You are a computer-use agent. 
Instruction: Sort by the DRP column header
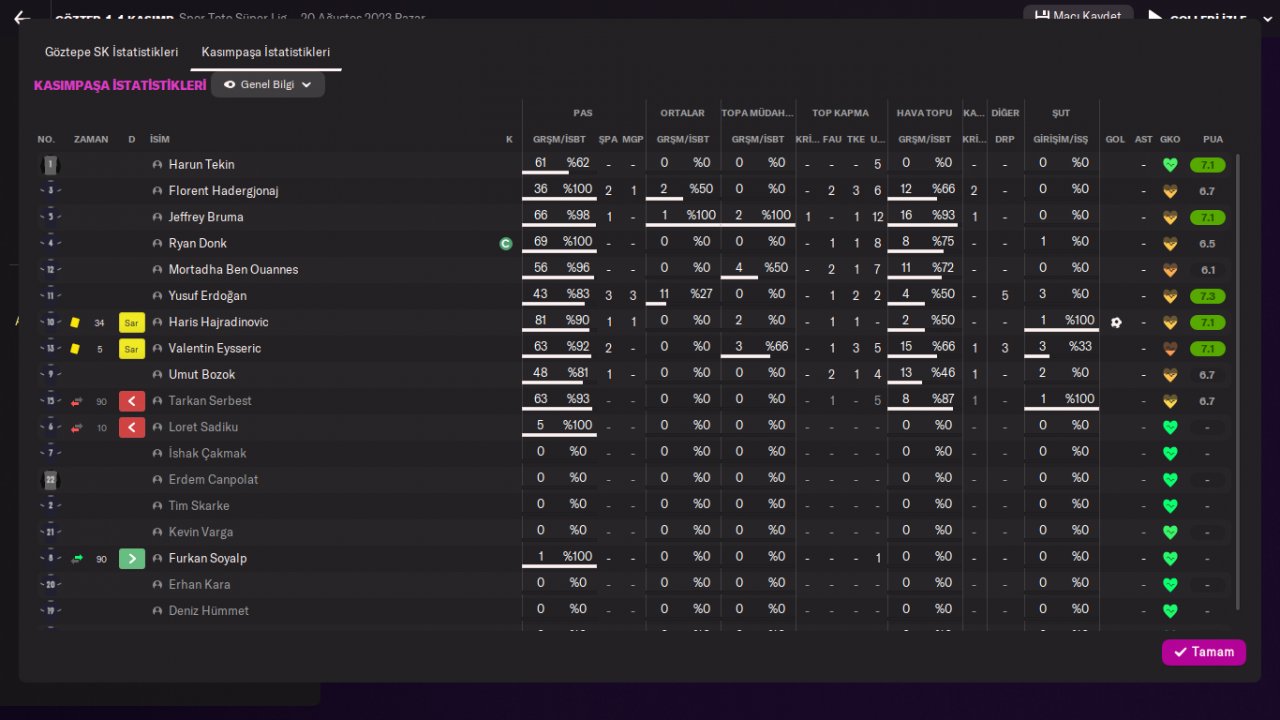click(x=1005, y=139)
